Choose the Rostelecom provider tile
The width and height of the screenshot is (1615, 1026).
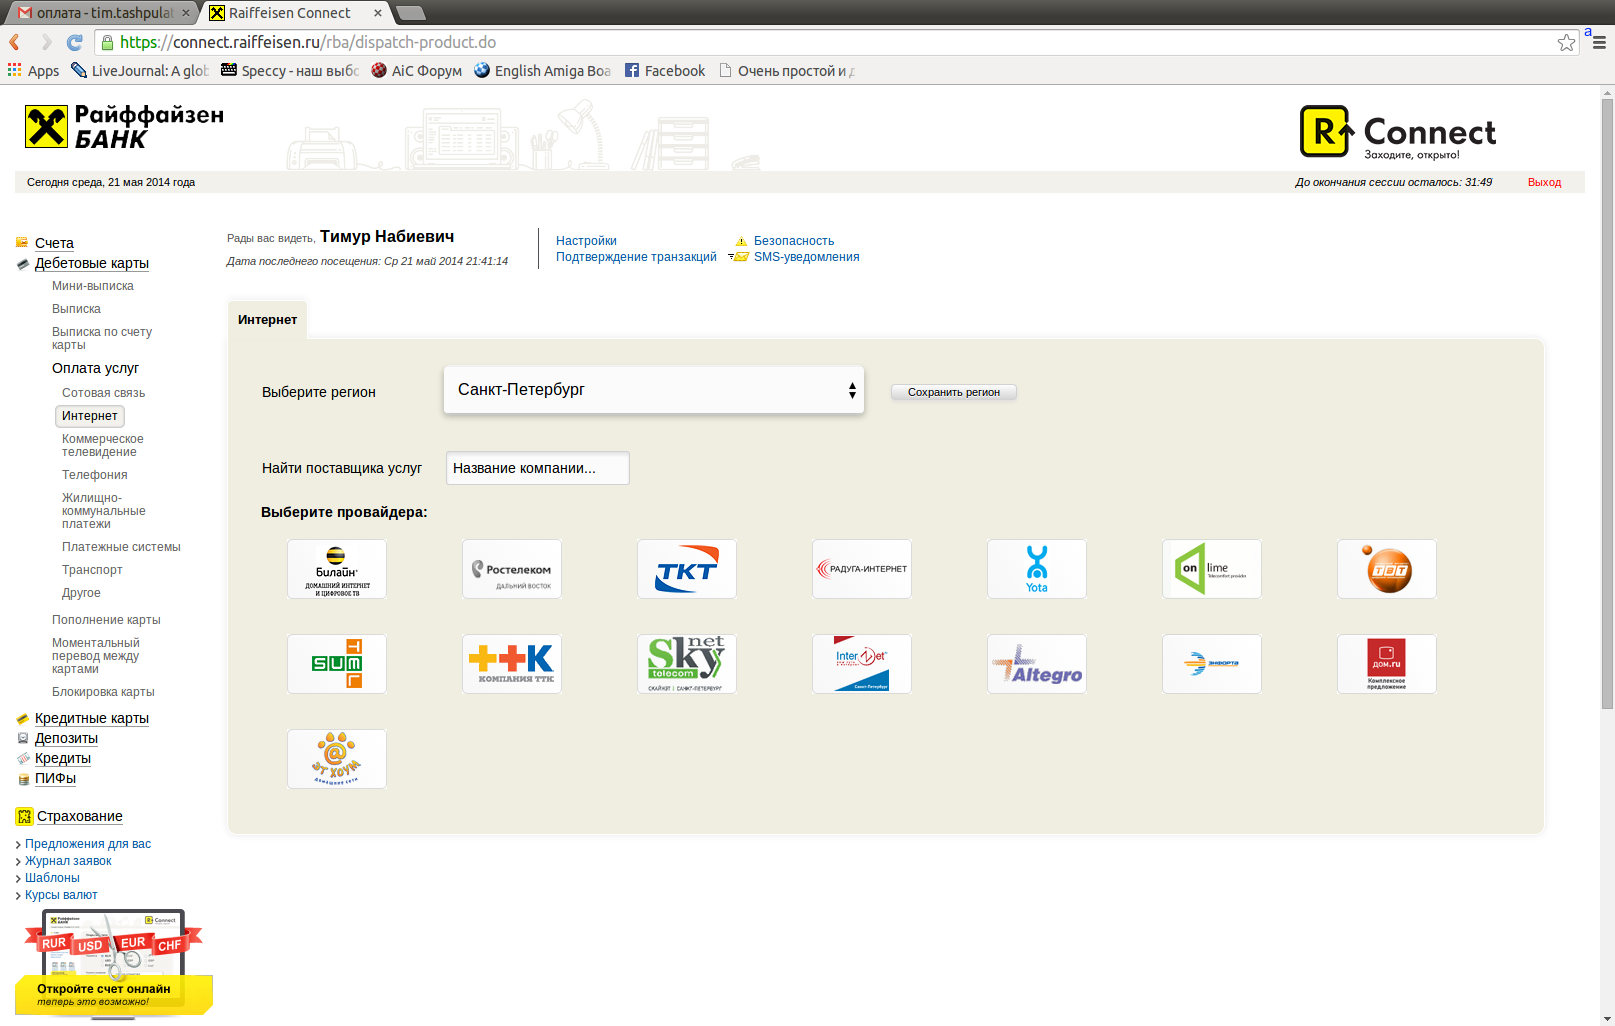[x=512, y=569]
